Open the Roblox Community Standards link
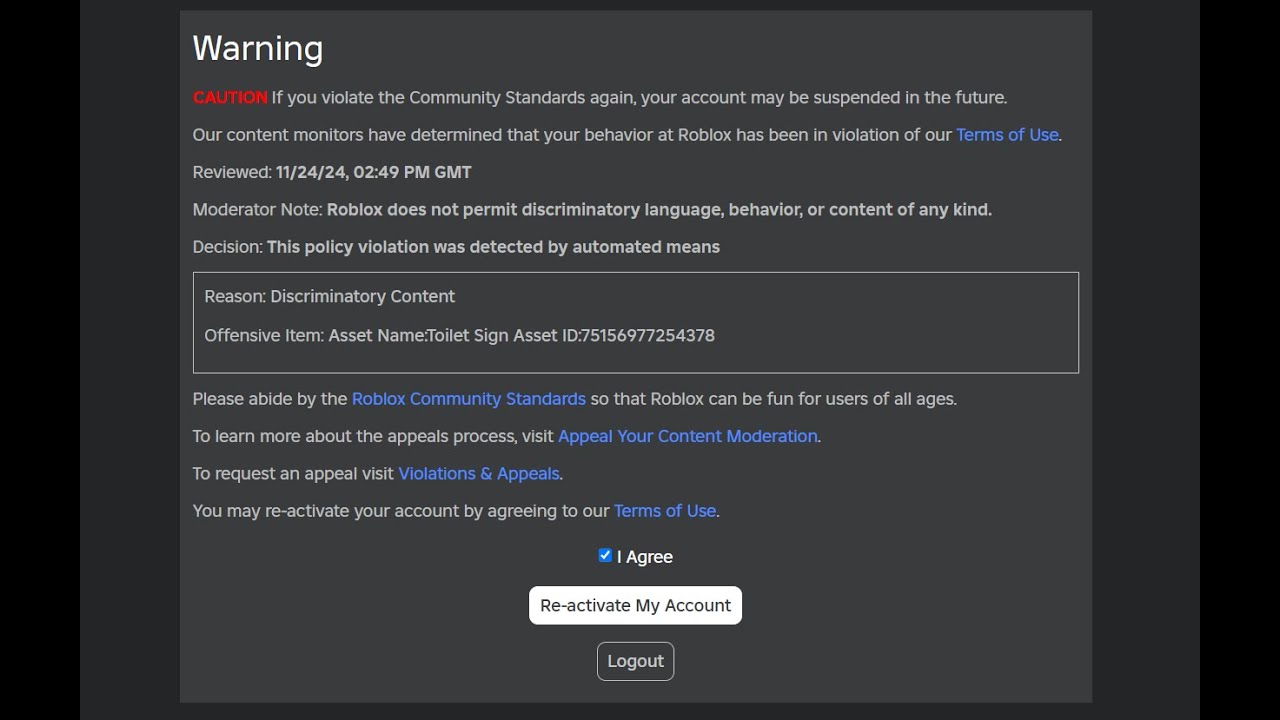Viewport: 1280px width, 720px height. pyautogui.click(x=468, y=399)
